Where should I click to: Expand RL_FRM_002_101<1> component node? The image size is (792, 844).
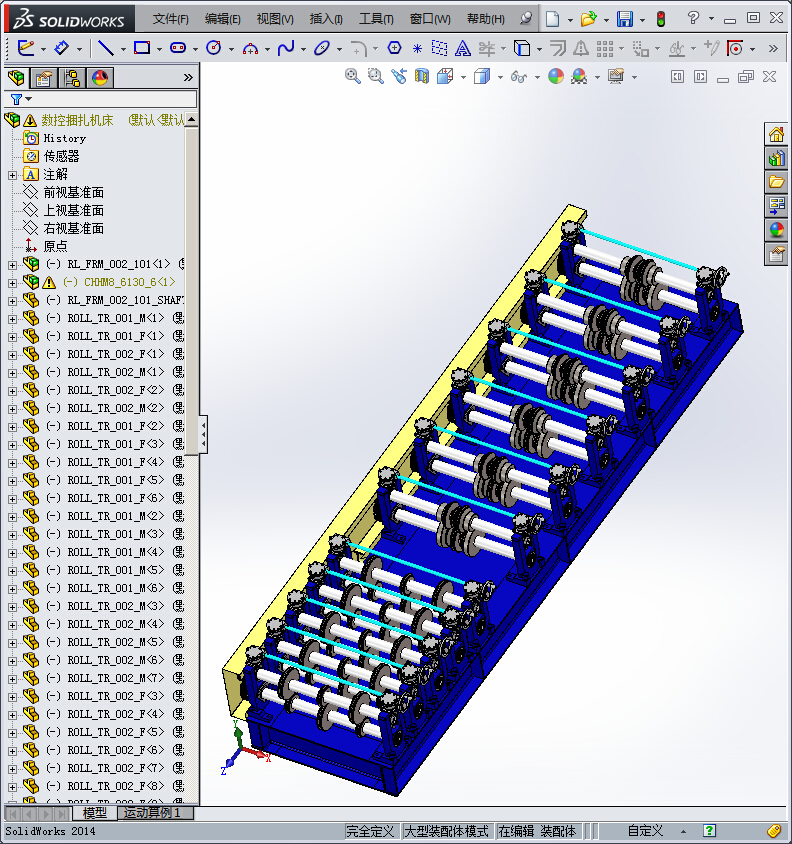12,265
